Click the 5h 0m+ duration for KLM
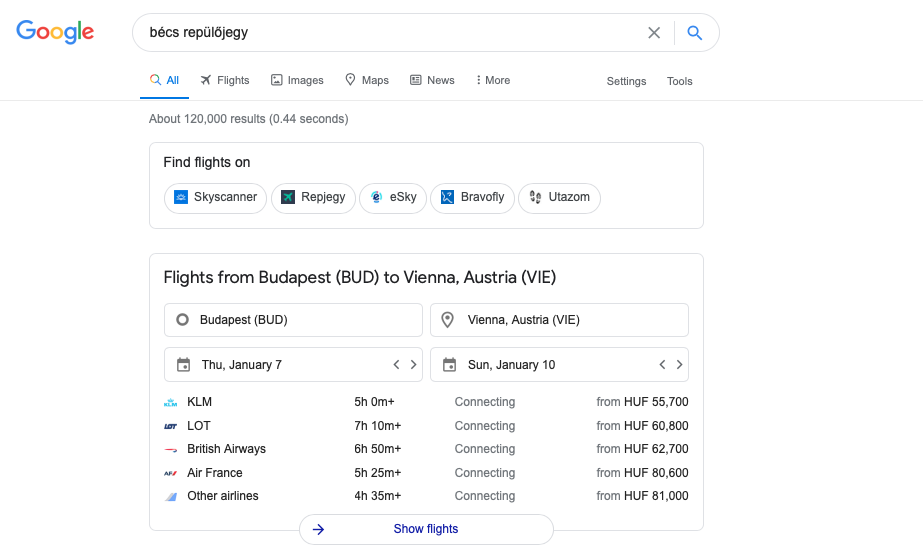The image size is (923, 554). (x=374, y=402)
